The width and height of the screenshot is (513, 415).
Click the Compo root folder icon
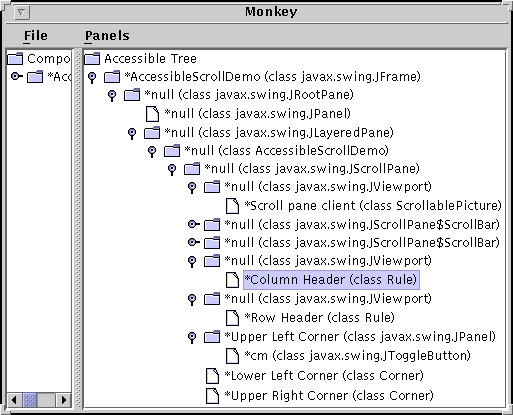pos(15,59)
